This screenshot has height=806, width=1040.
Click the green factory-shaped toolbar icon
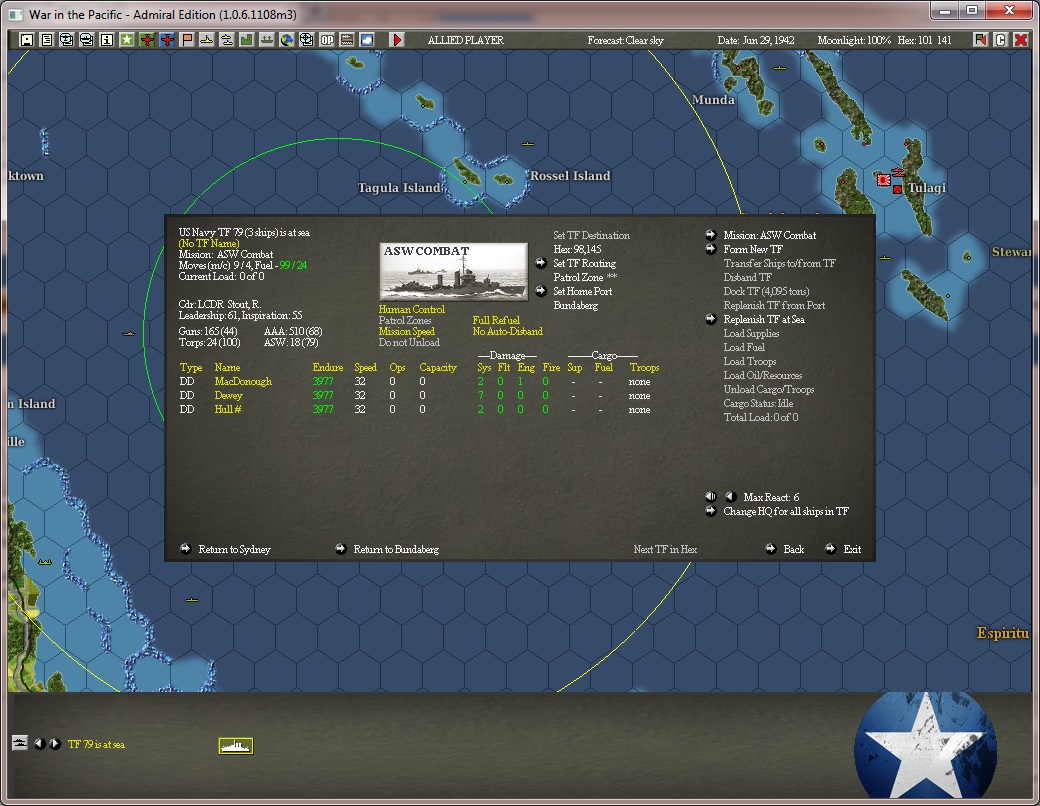tap(247, 40)
